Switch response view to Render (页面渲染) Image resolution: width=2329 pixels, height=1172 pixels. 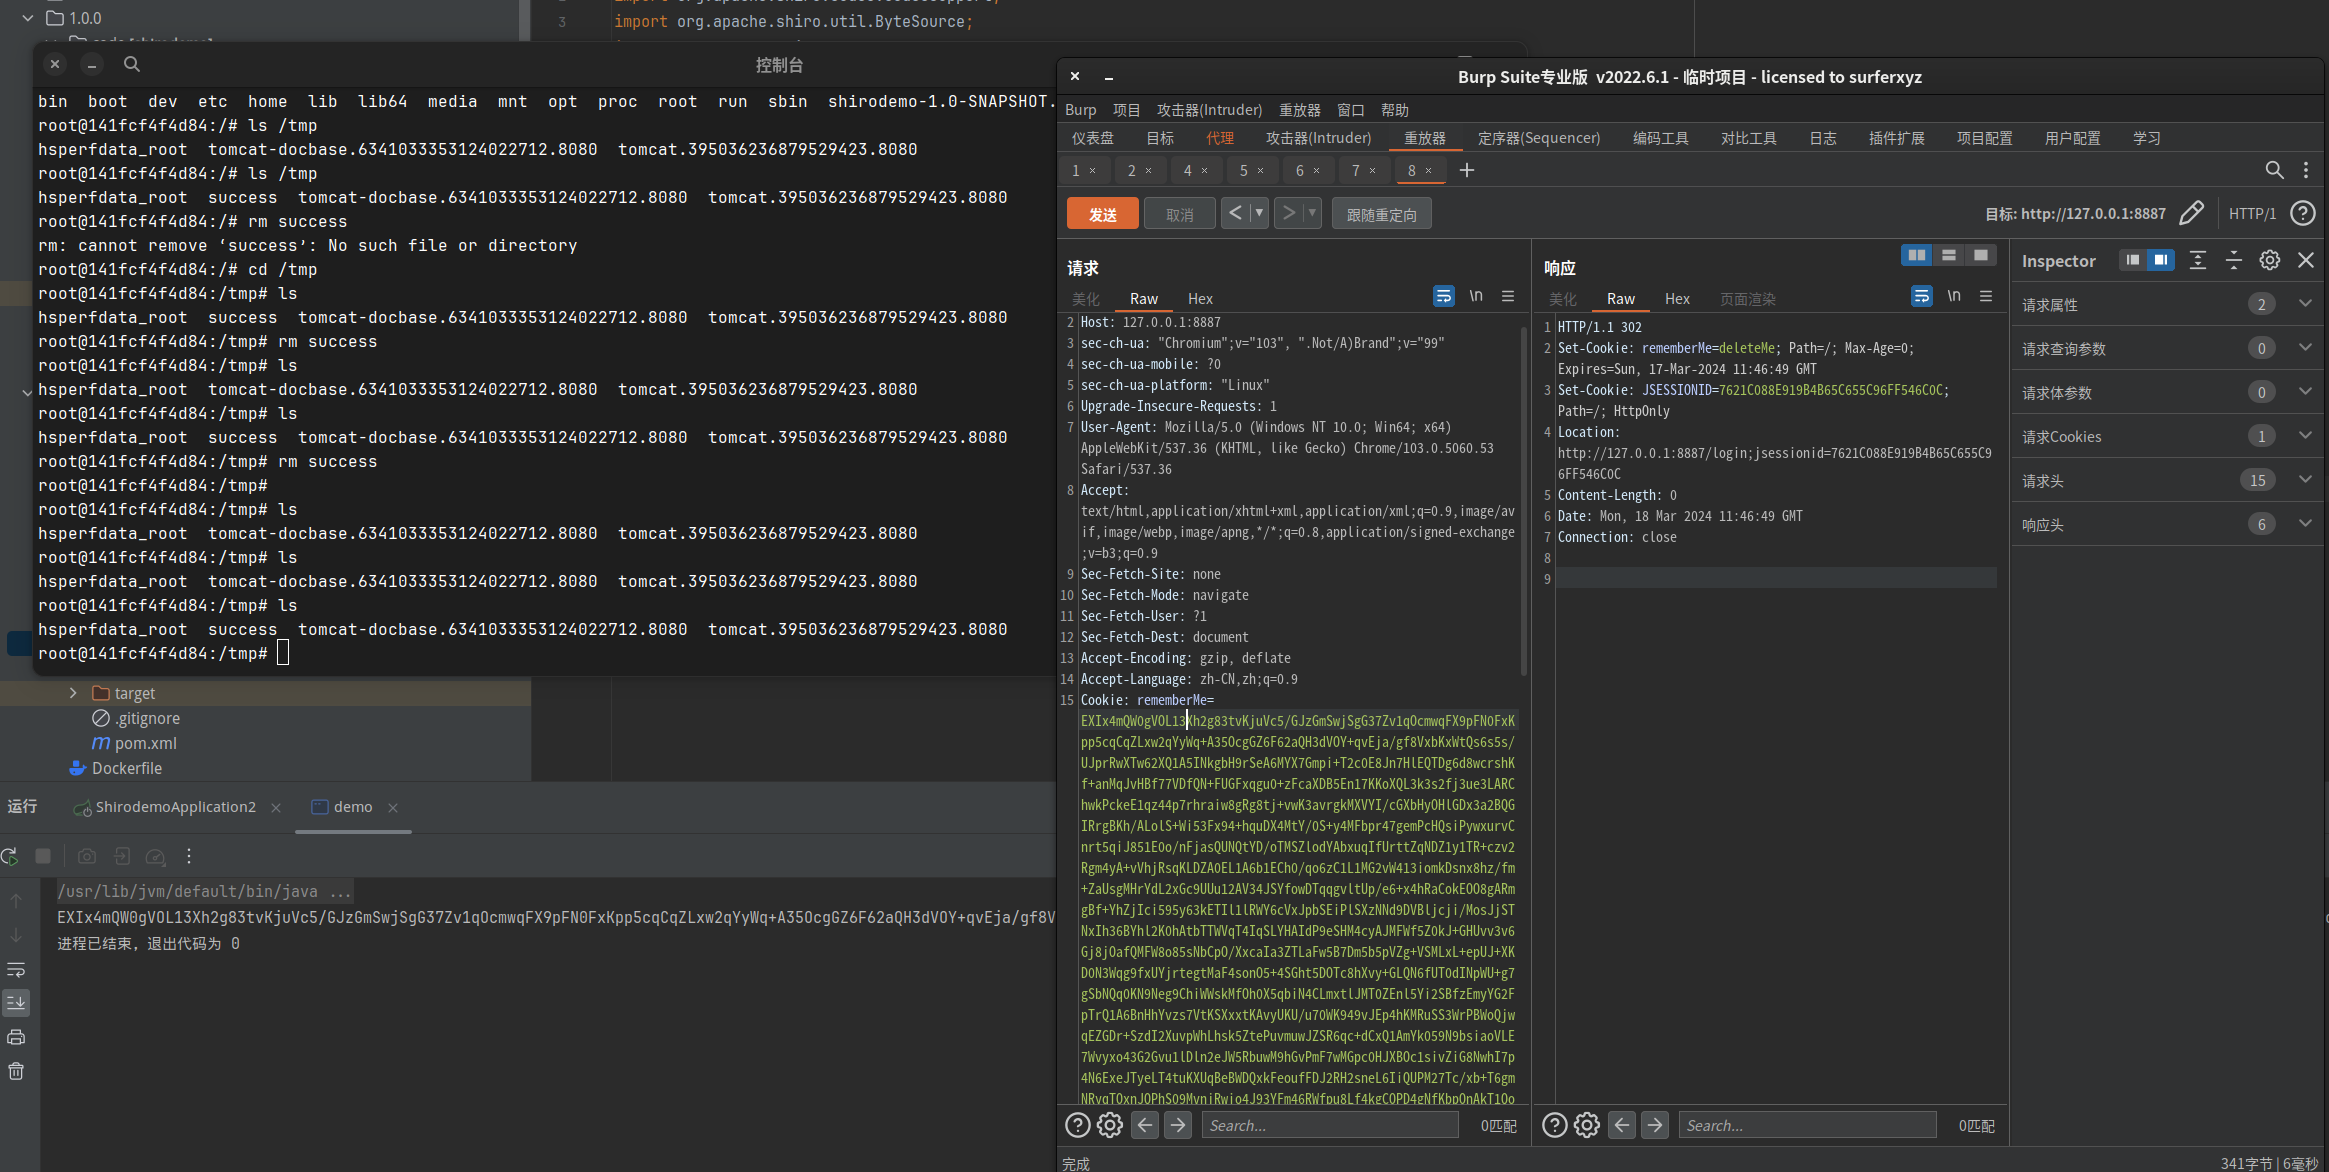pyautogui.click(x=1747, y=299)
